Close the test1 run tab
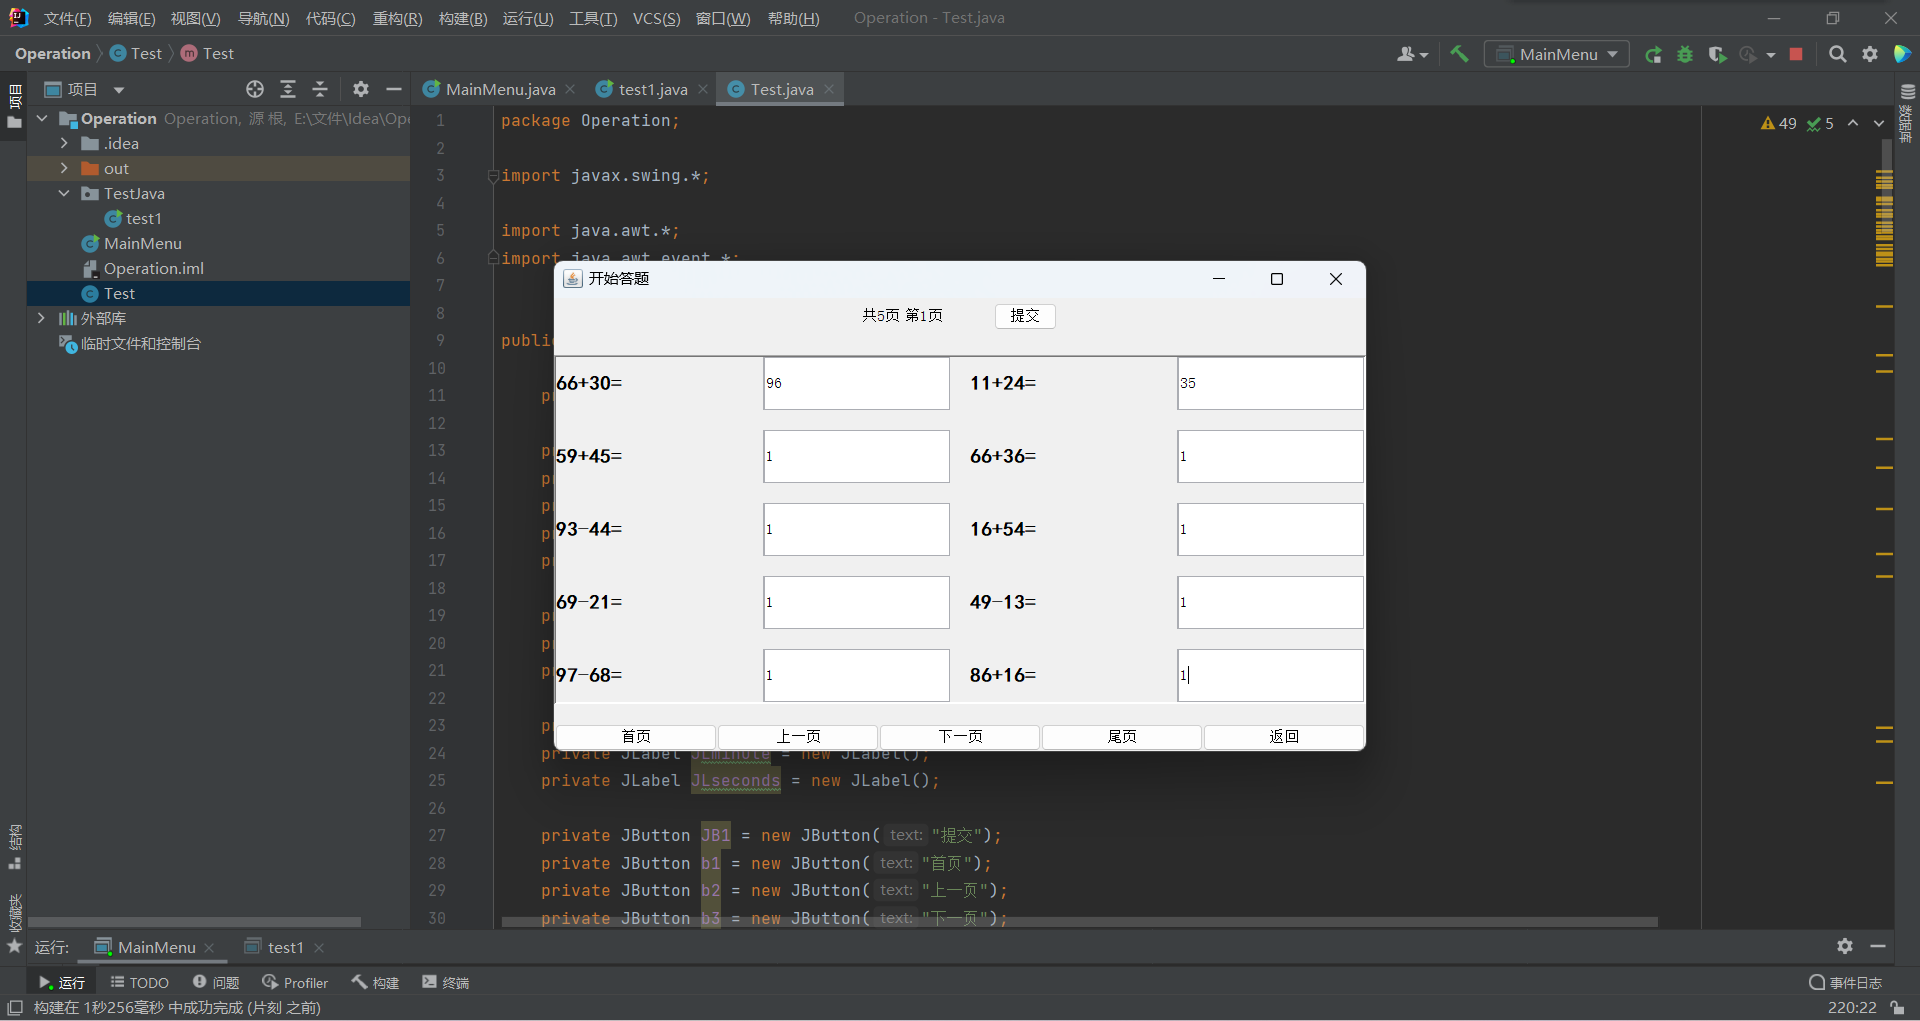Image resolution: width=1920 pixels, height=1021 pixels. point(319,948)
